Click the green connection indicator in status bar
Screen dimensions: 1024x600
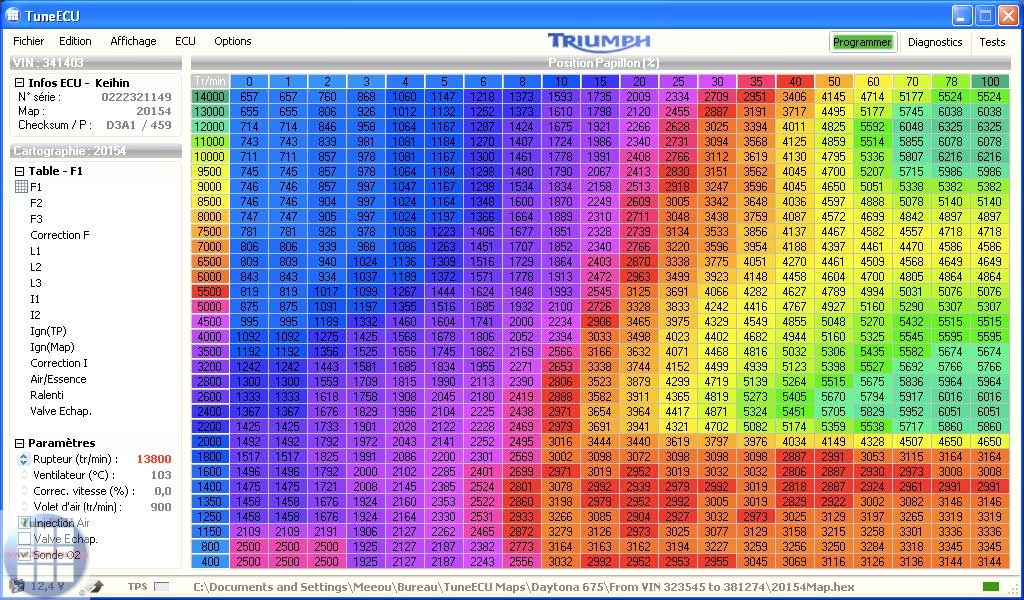991,586
